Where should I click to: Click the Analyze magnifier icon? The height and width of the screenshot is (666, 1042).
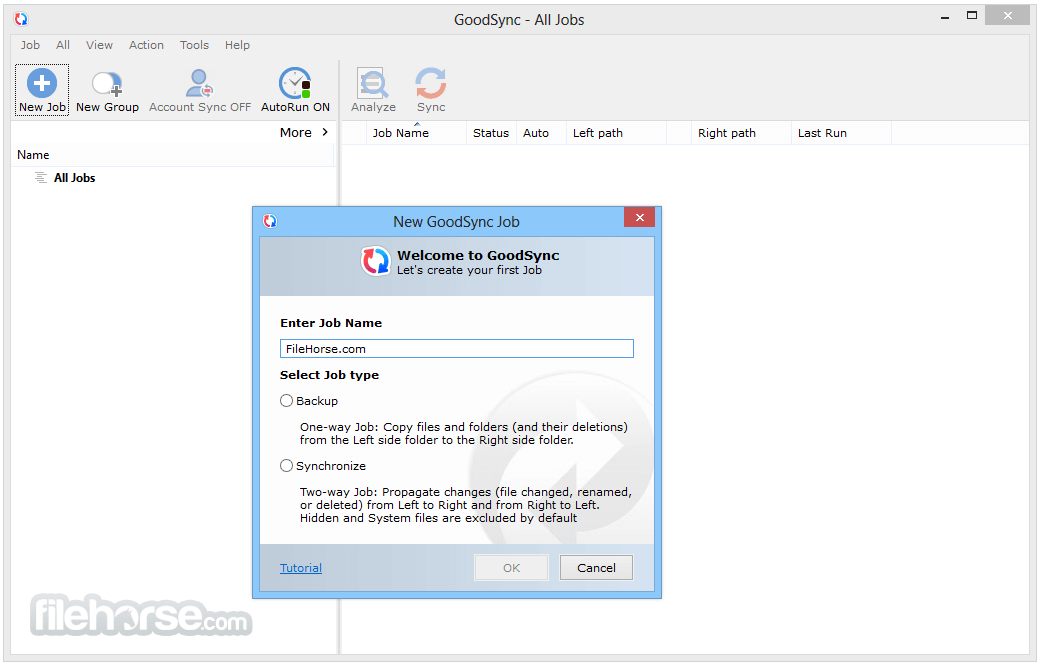(373, 84)
